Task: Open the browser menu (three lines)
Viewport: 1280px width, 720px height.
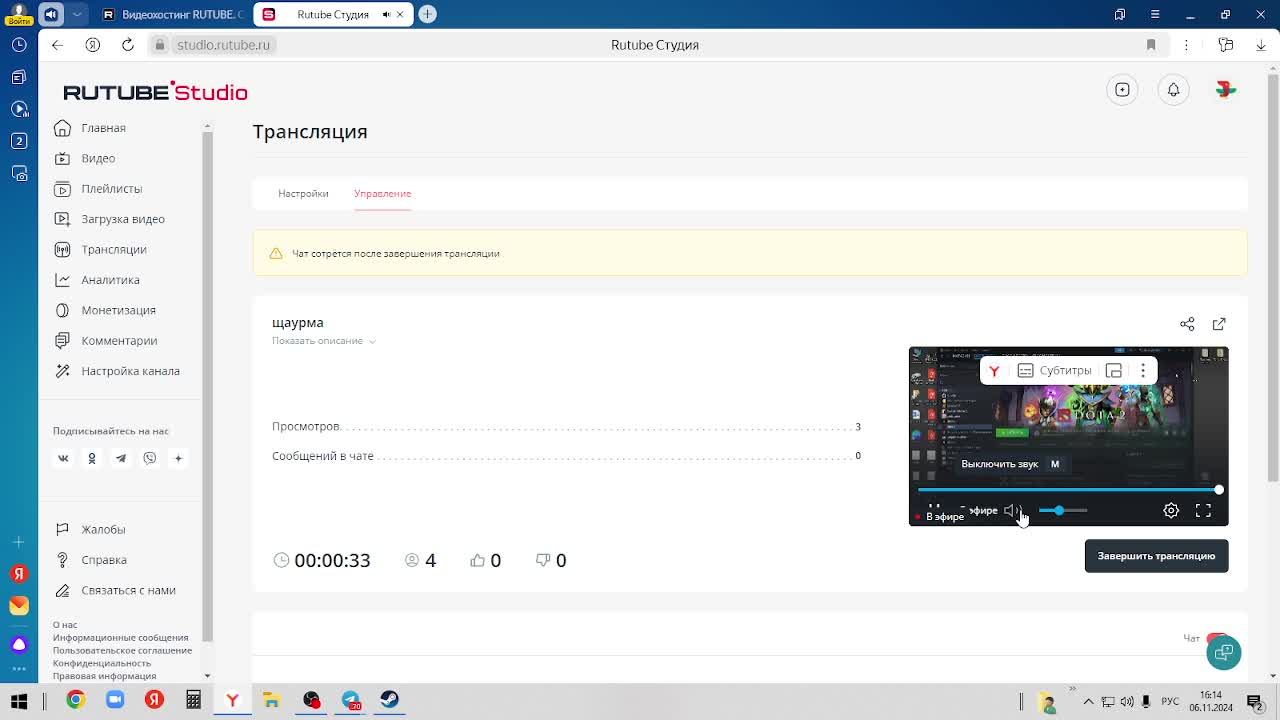Action: coord(1155,14)
